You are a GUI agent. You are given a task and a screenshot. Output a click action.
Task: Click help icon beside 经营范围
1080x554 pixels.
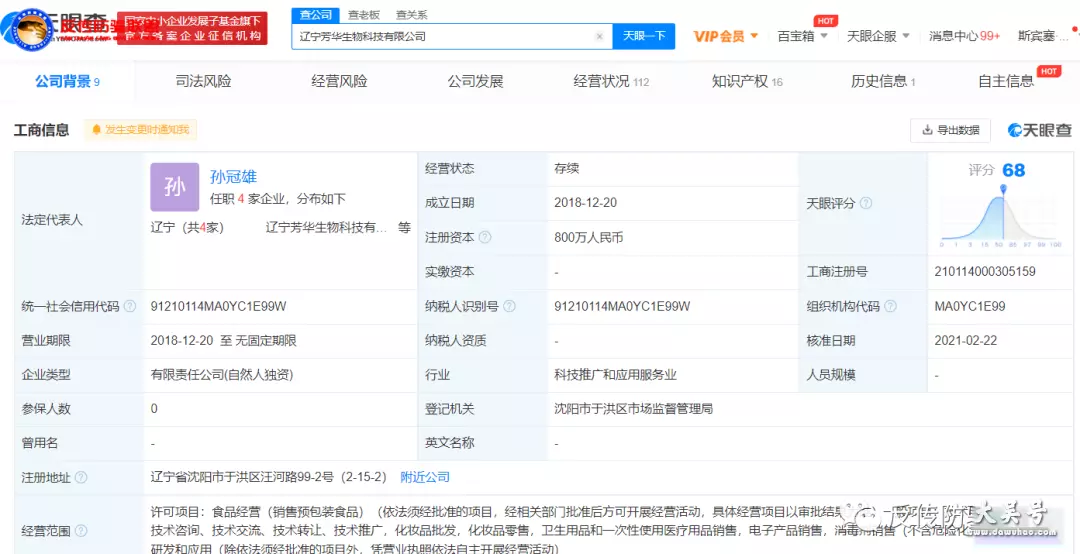(x=81, y=531)
